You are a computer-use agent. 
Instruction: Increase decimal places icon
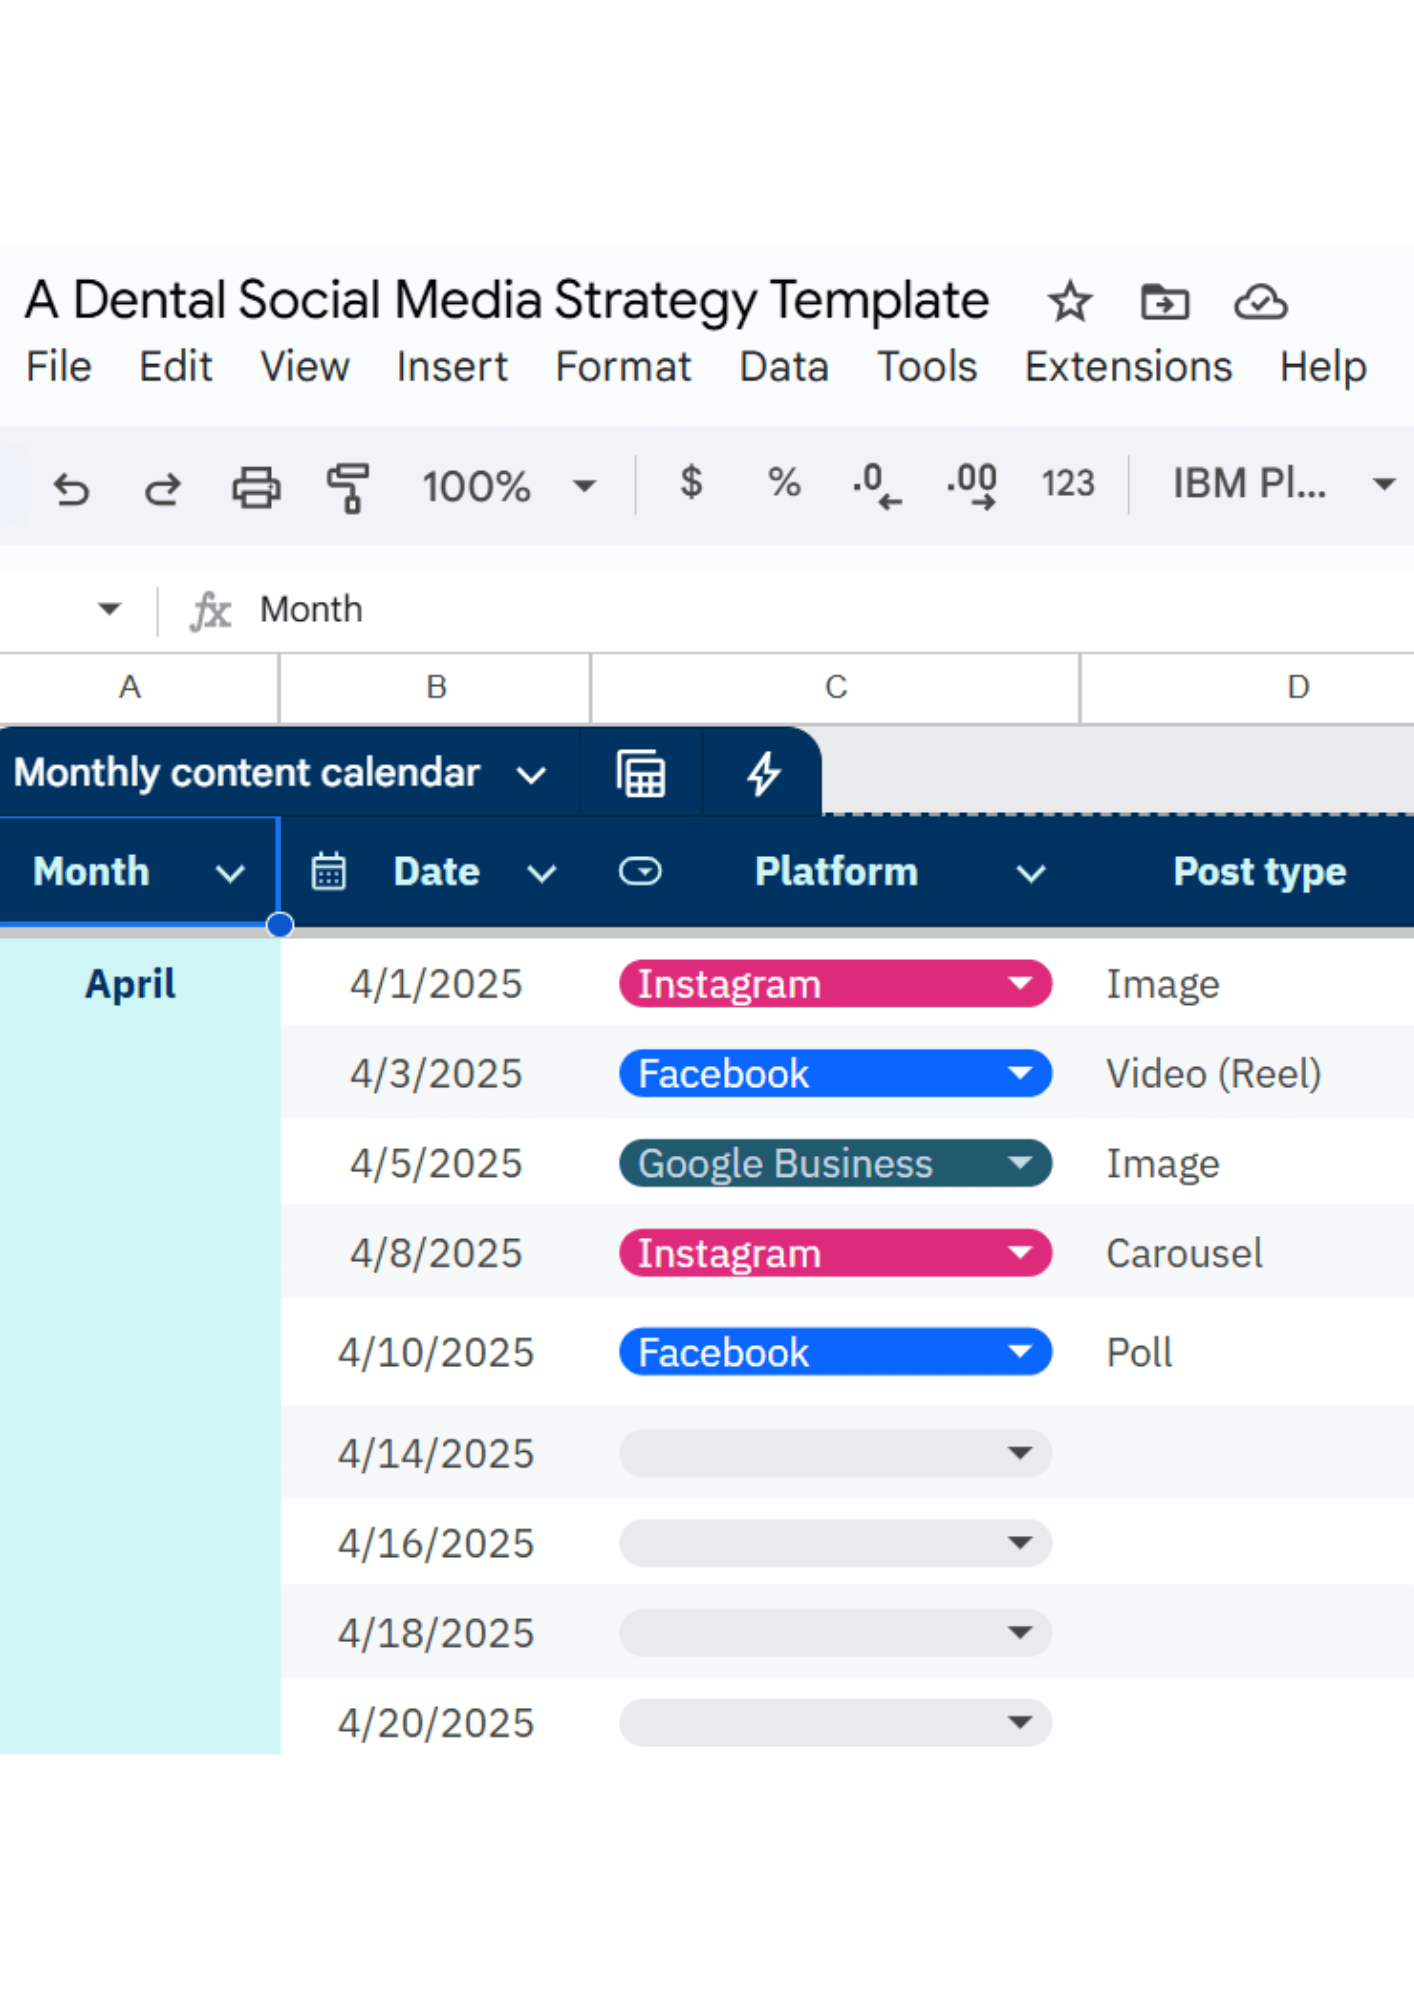pos(972,486)
